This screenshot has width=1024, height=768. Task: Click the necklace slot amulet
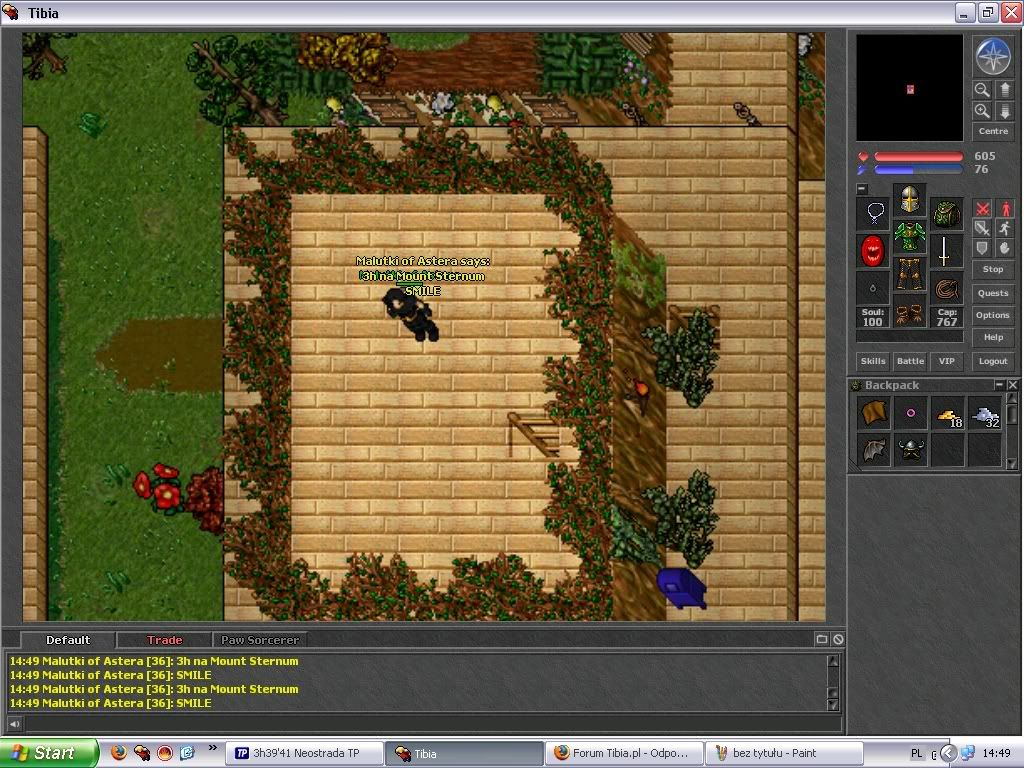(x=873, y=213)
